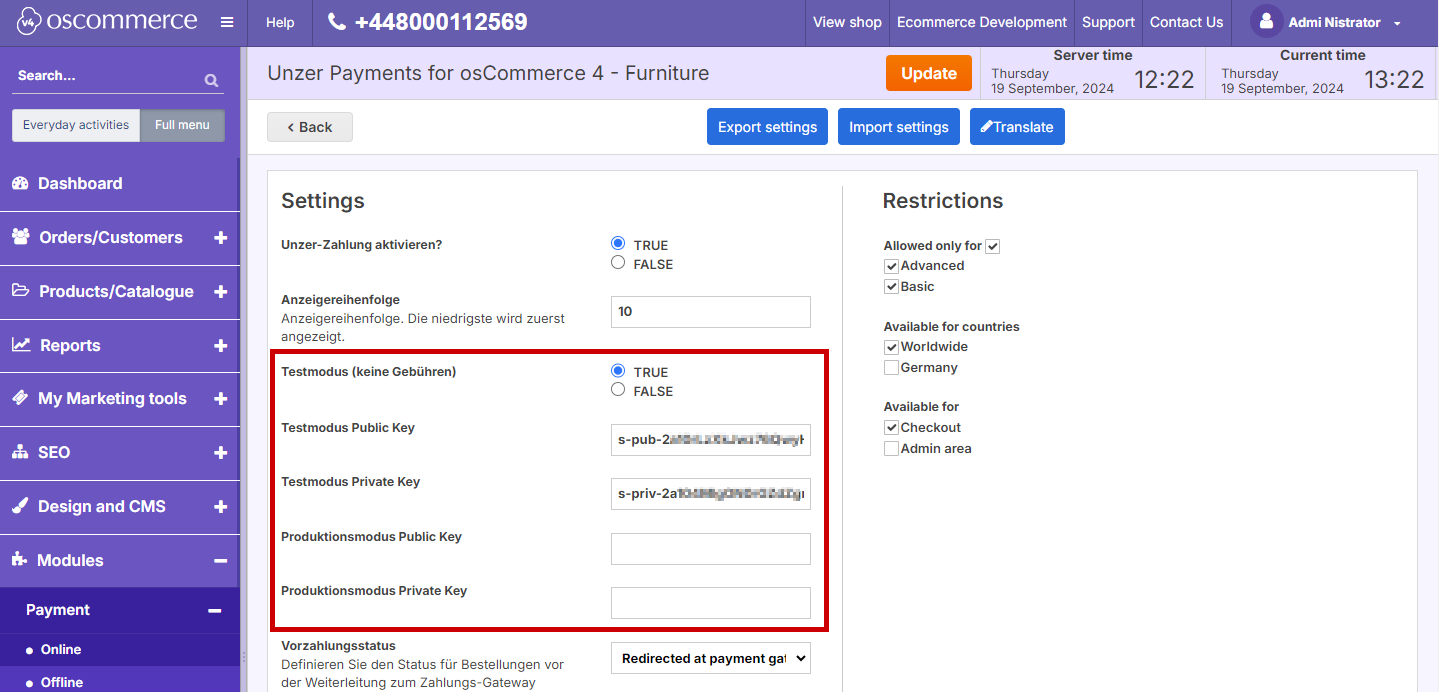
Task: Open the Vorzahlungsstatus dropdown
Action: (x=710, y=658)
